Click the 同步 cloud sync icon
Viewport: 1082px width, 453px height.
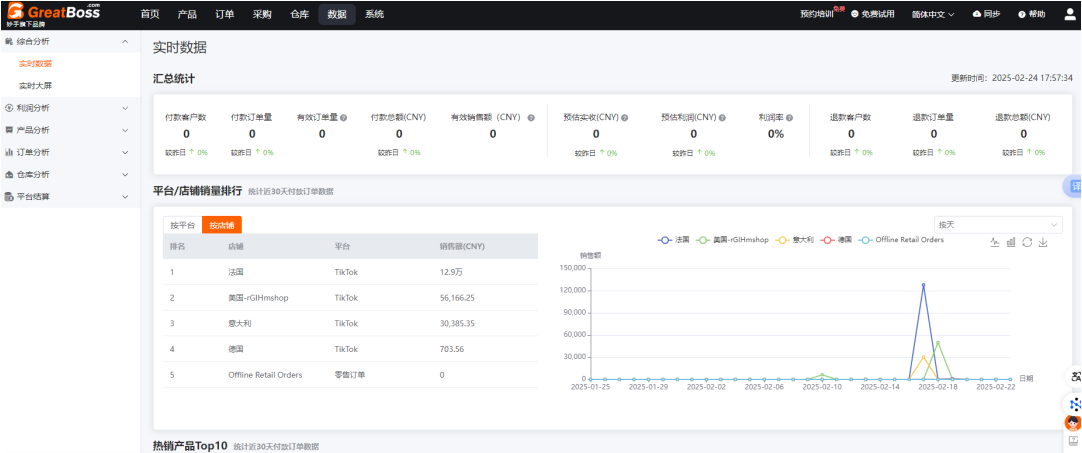pos(985,14)
